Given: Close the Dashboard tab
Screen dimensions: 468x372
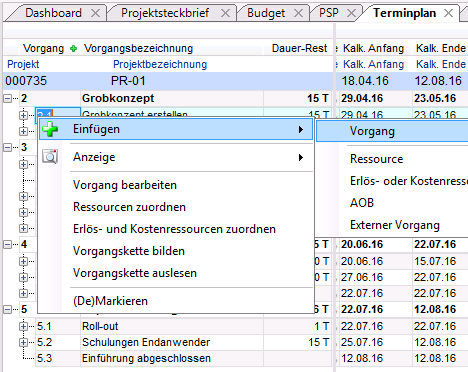Looking at the screenshot, I should pyautogui.click(x=96, y=13).
